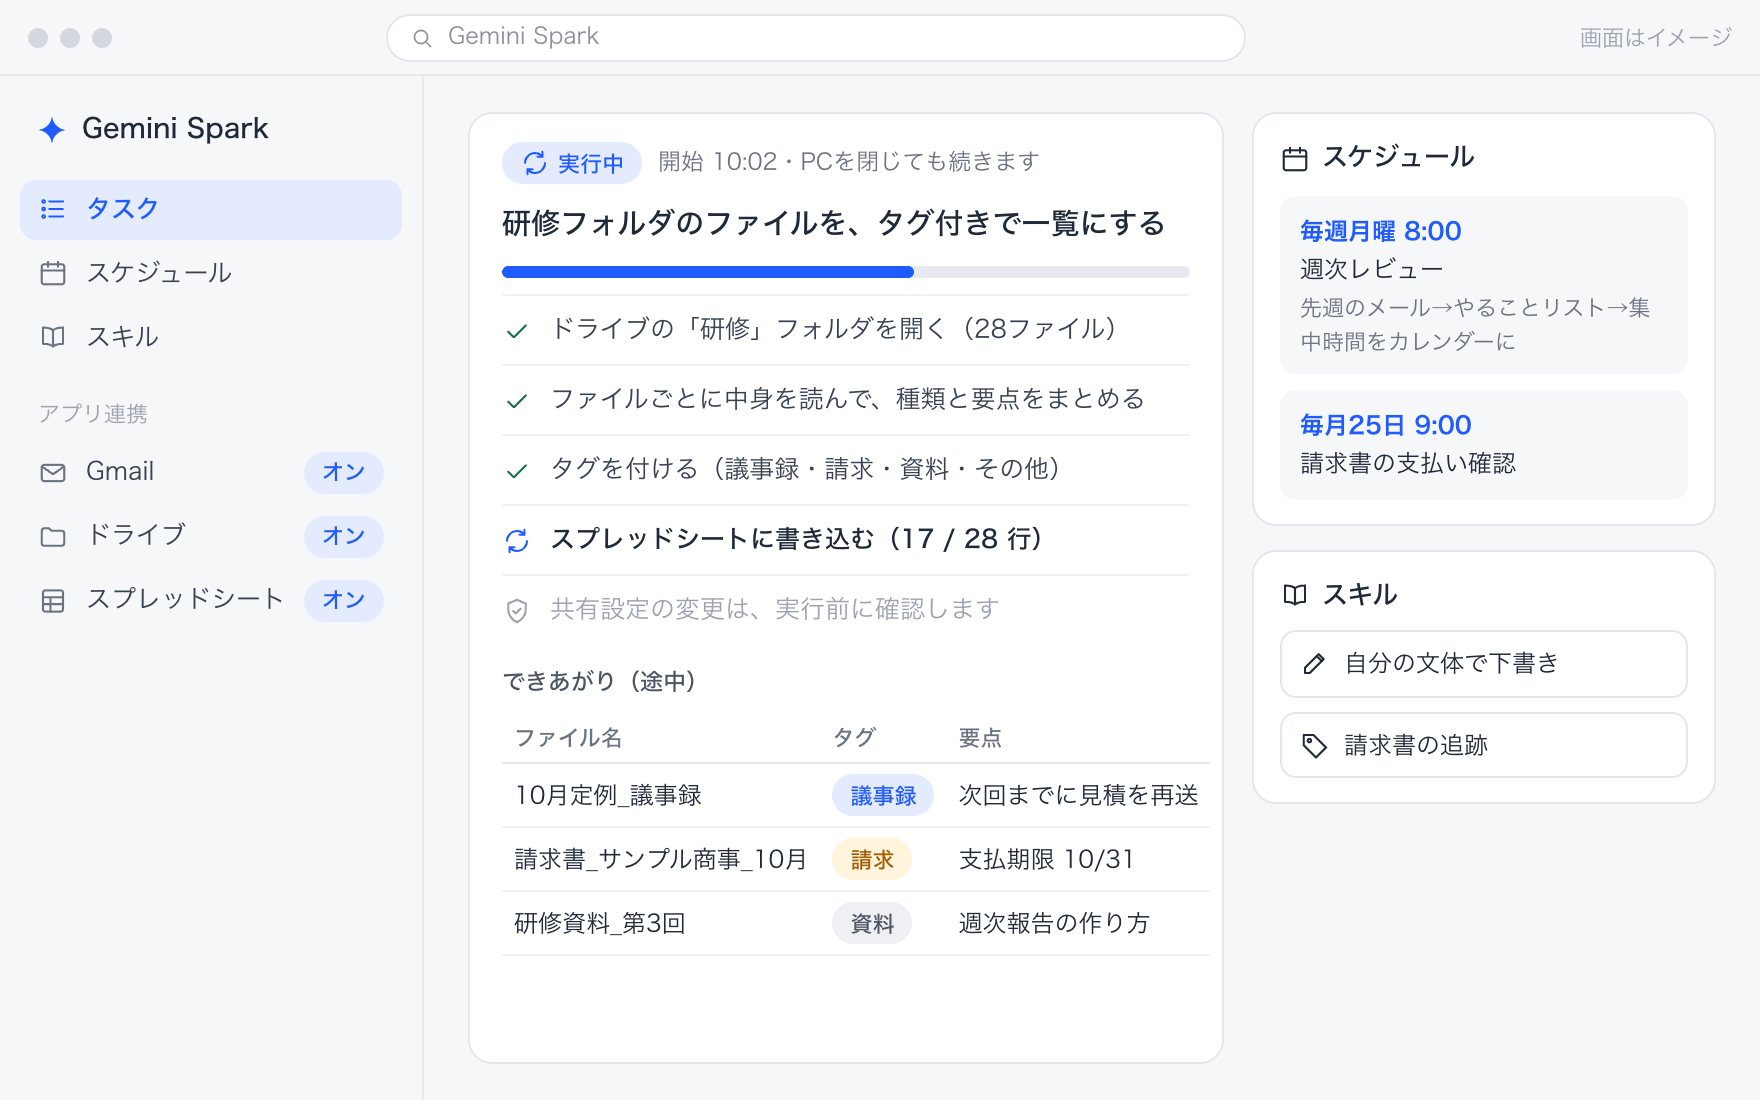1760x1100 pixels.
Task: Toggle the Gmail オン switch
Action: click(x=344, y=472)
